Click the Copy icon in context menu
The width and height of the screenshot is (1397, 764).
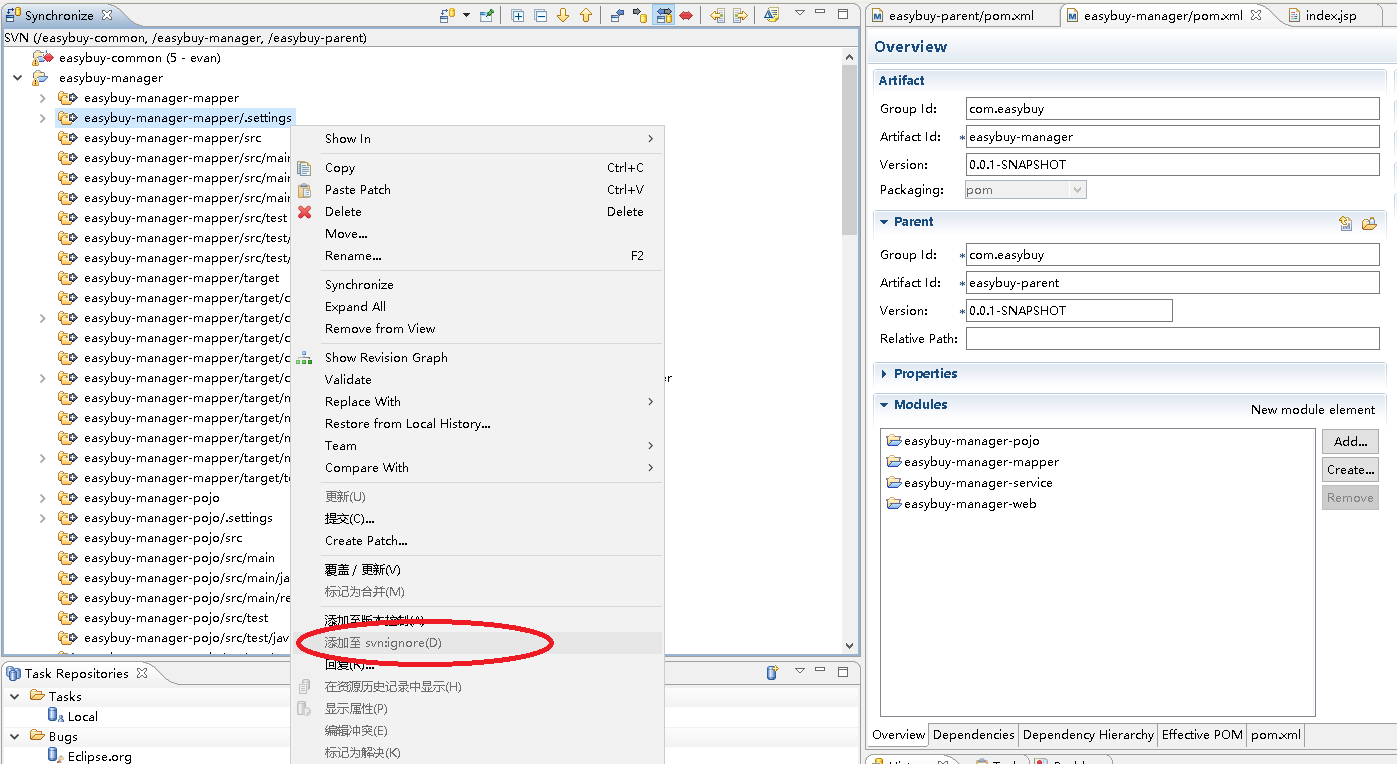click(x=305, y=168)
